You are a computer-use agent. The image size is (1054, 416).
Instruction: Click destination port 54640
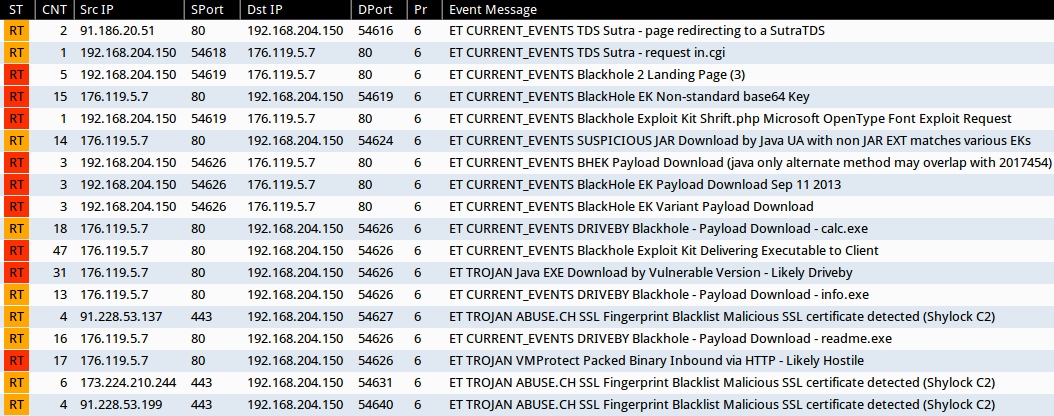376,405
